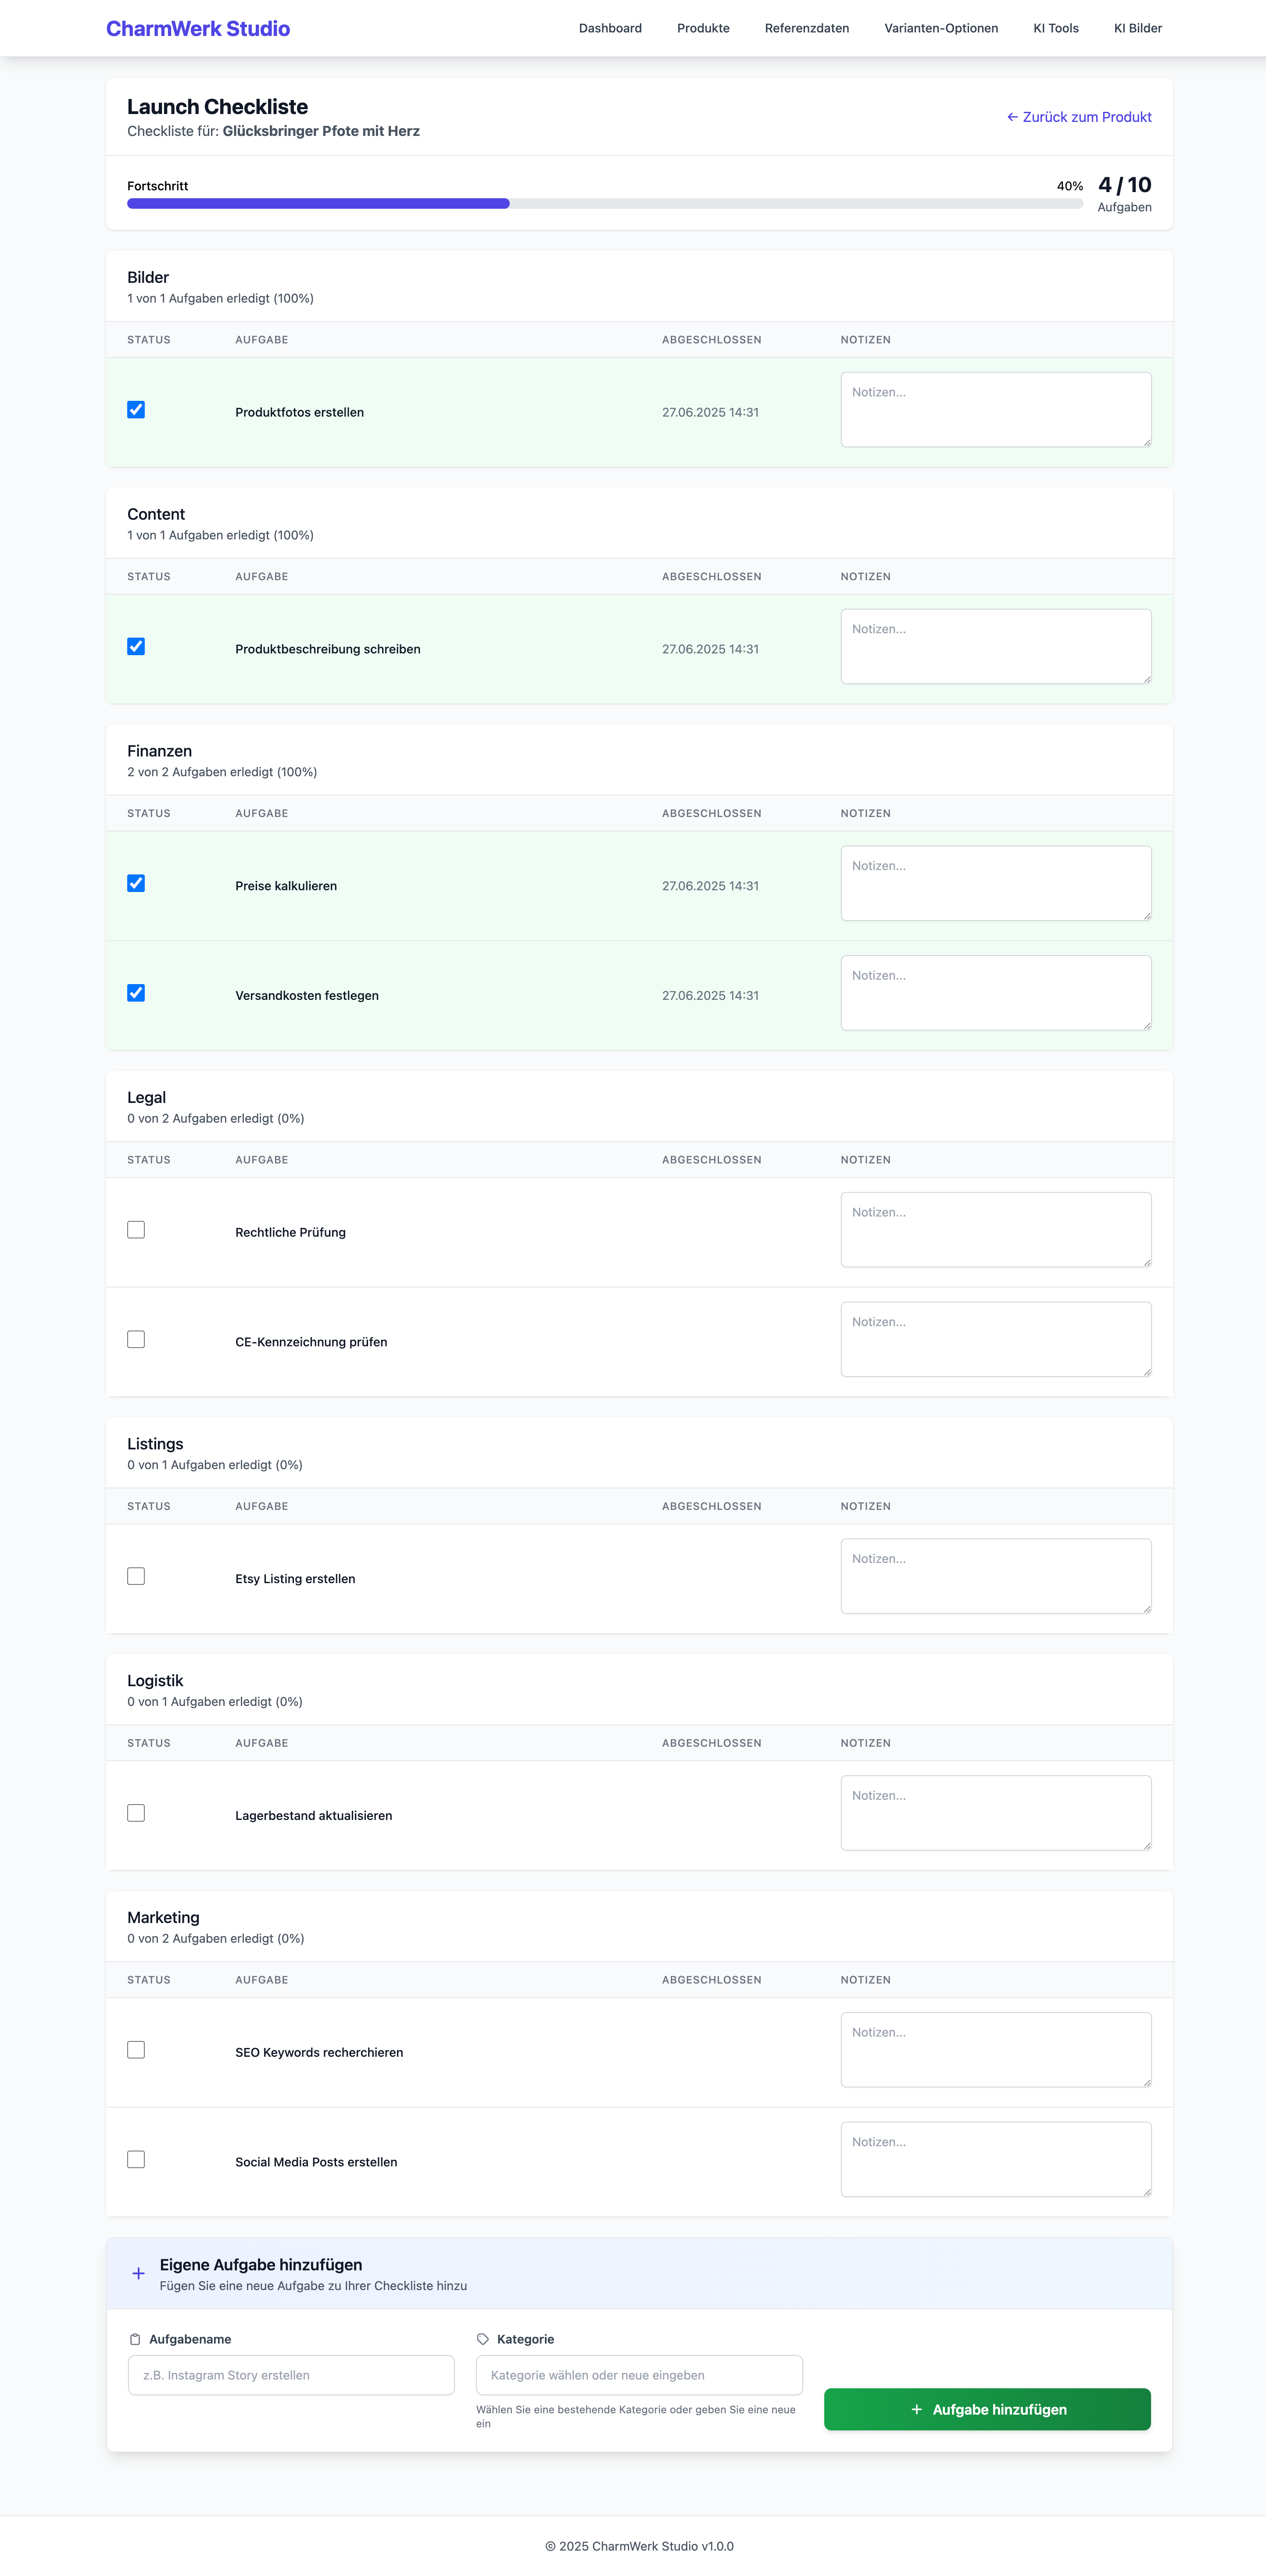
Task: Check Lagerbestand aktualisieren task
Action: pos(136,1813)
